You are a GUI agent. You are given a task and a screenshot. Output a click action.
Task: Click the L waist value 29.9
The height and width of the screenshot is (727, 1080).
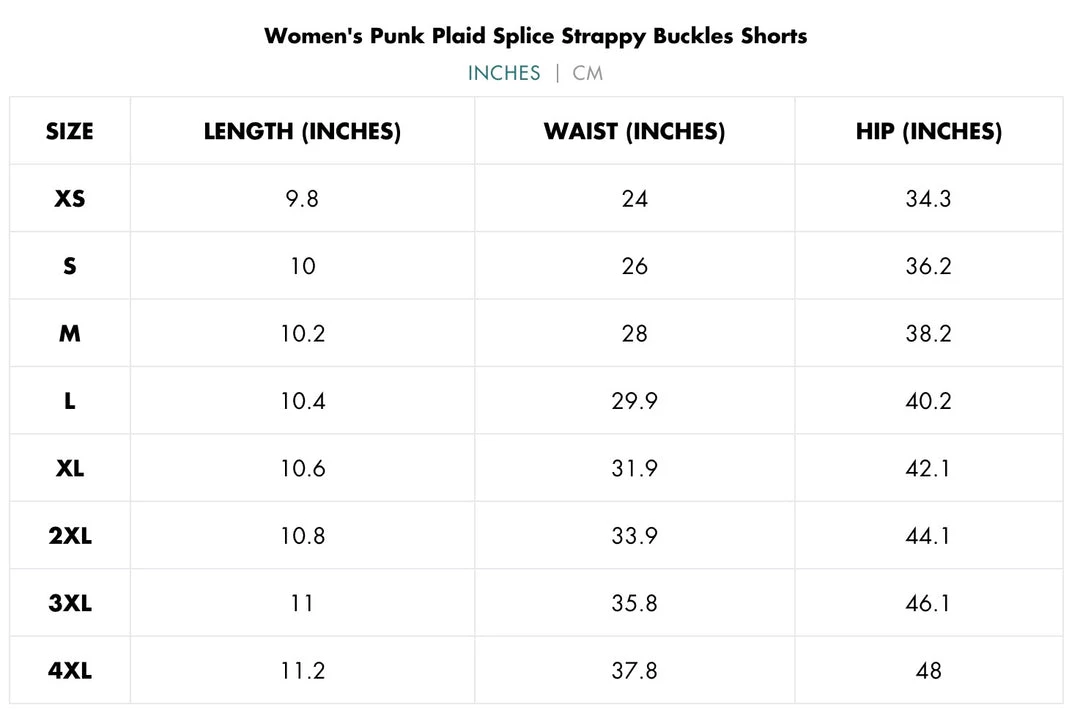point(634,401)
